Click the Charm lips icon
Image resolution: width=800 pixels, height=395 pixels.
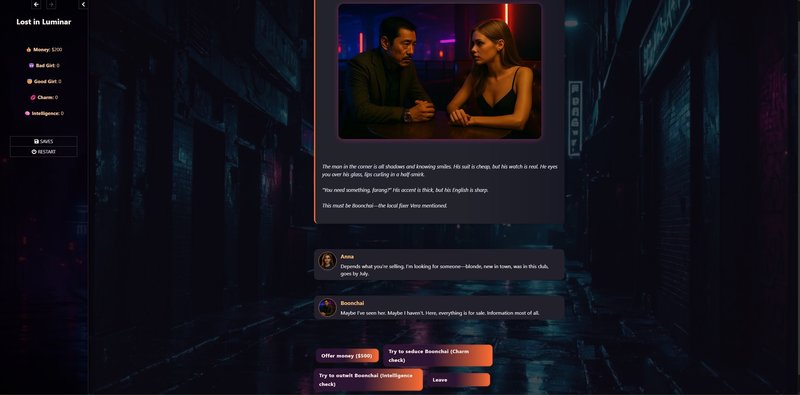[x=33, y=97]
